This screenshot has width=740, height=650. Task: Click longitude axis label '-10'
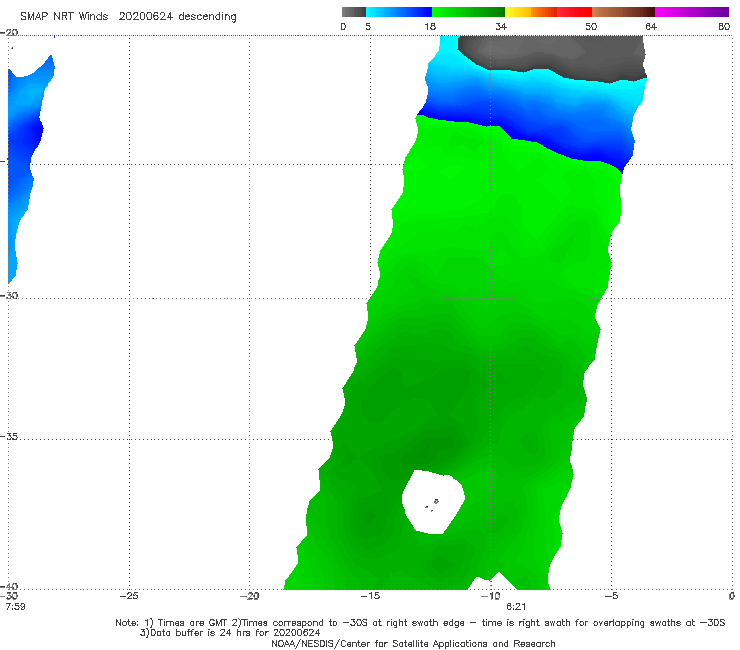point(491,596)
